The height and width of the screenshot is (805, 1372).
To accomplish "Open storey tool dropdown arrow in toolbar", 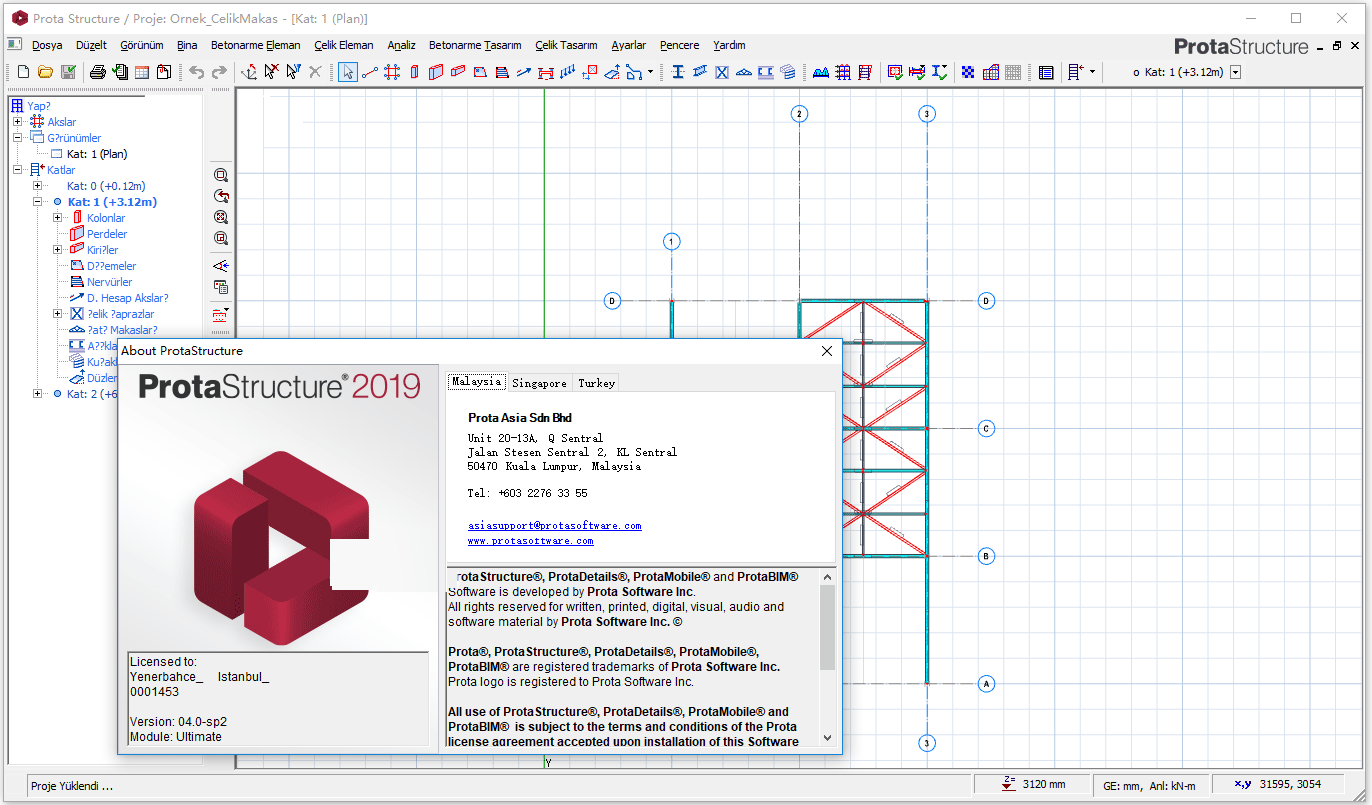I will [x=1092, y=72].
